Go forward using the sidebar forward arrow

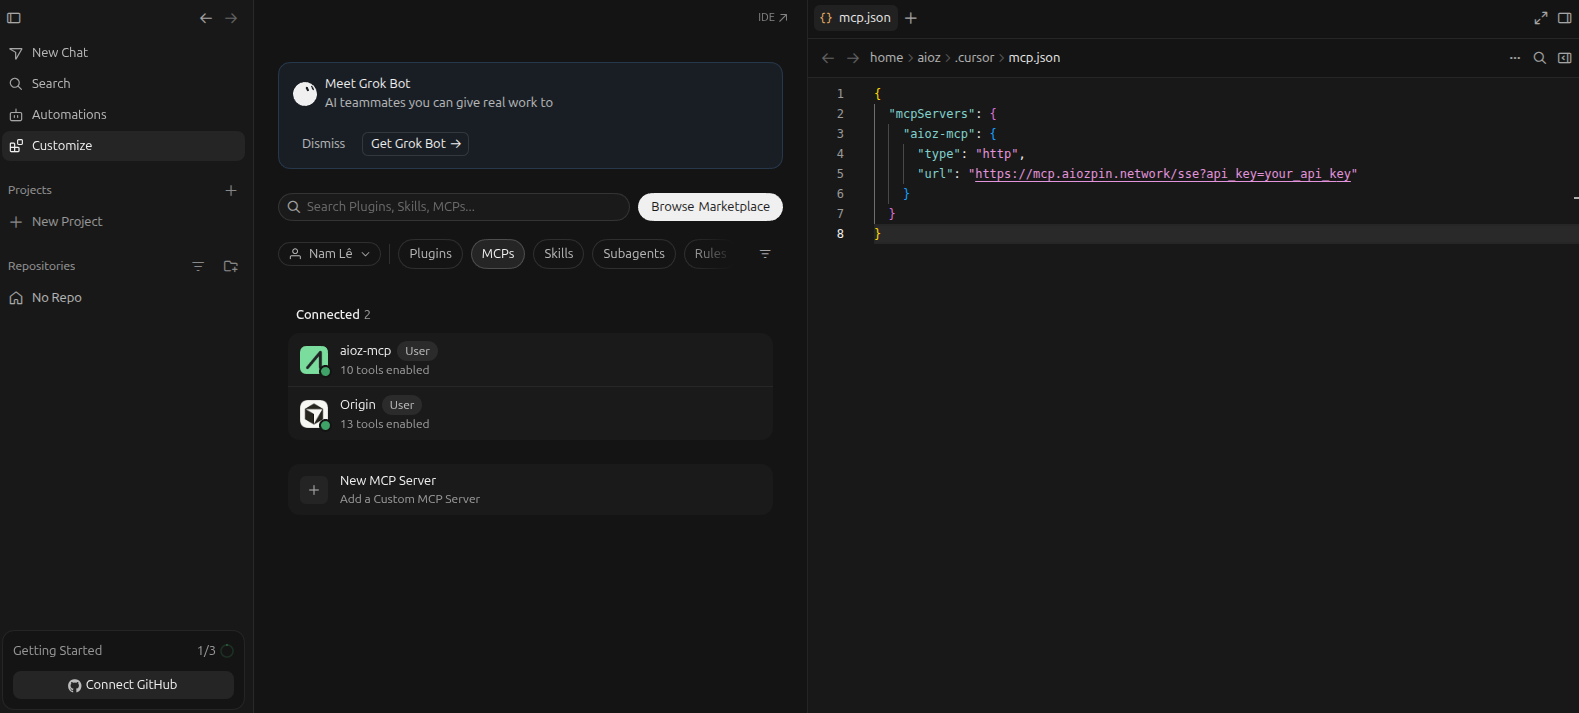click(231, 18)
